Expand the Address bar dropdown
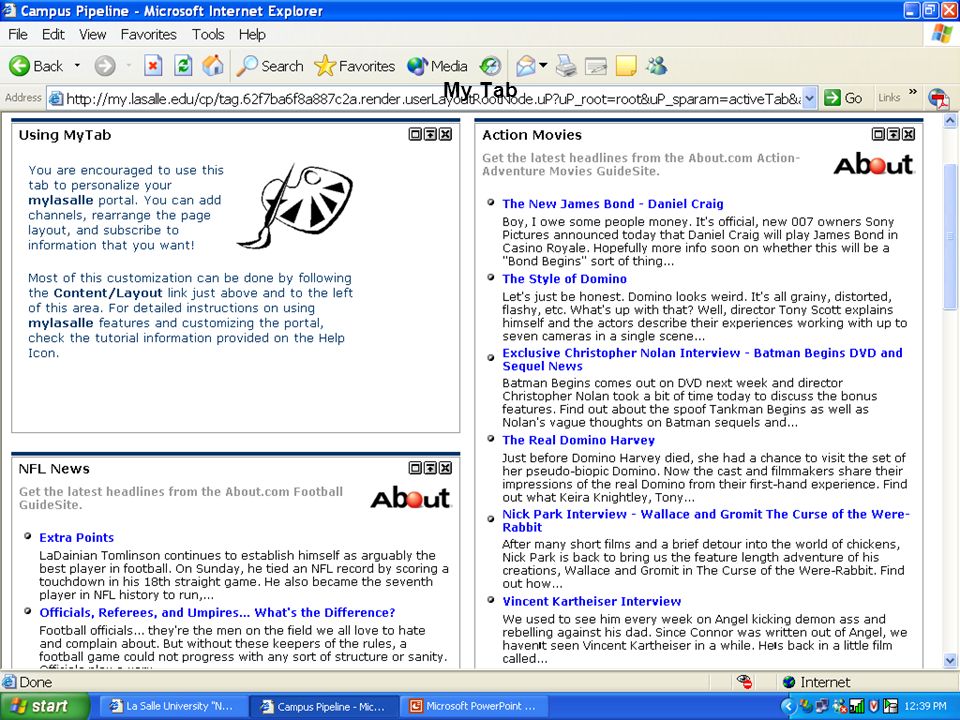Viewport: 960px width, 720px height. (809, 99)
